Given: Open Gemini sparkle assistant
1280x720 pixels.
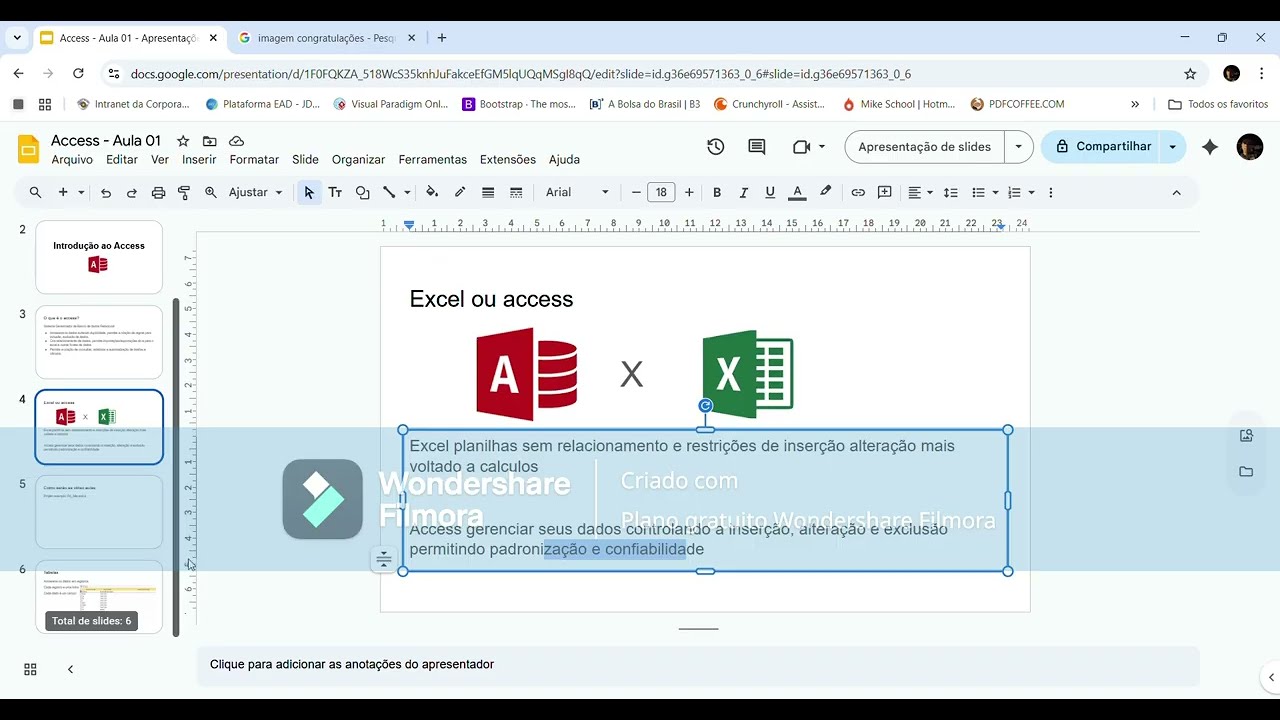Looking at the screenshot, I should tap(1210, 147).
